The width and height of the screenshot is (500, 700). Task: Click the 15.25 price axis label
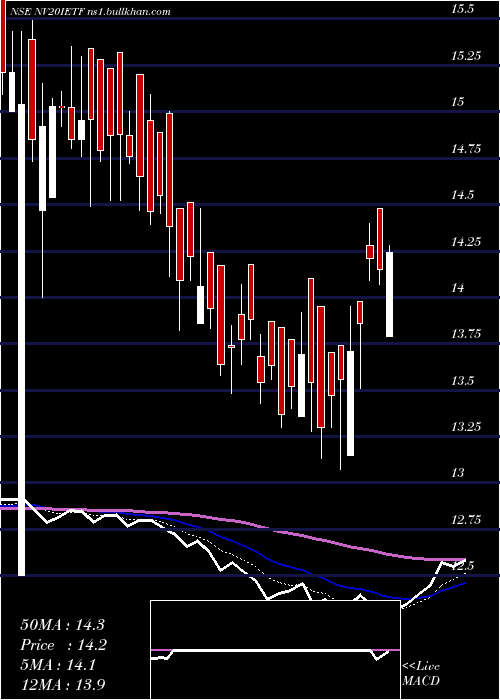coord(466,56)
